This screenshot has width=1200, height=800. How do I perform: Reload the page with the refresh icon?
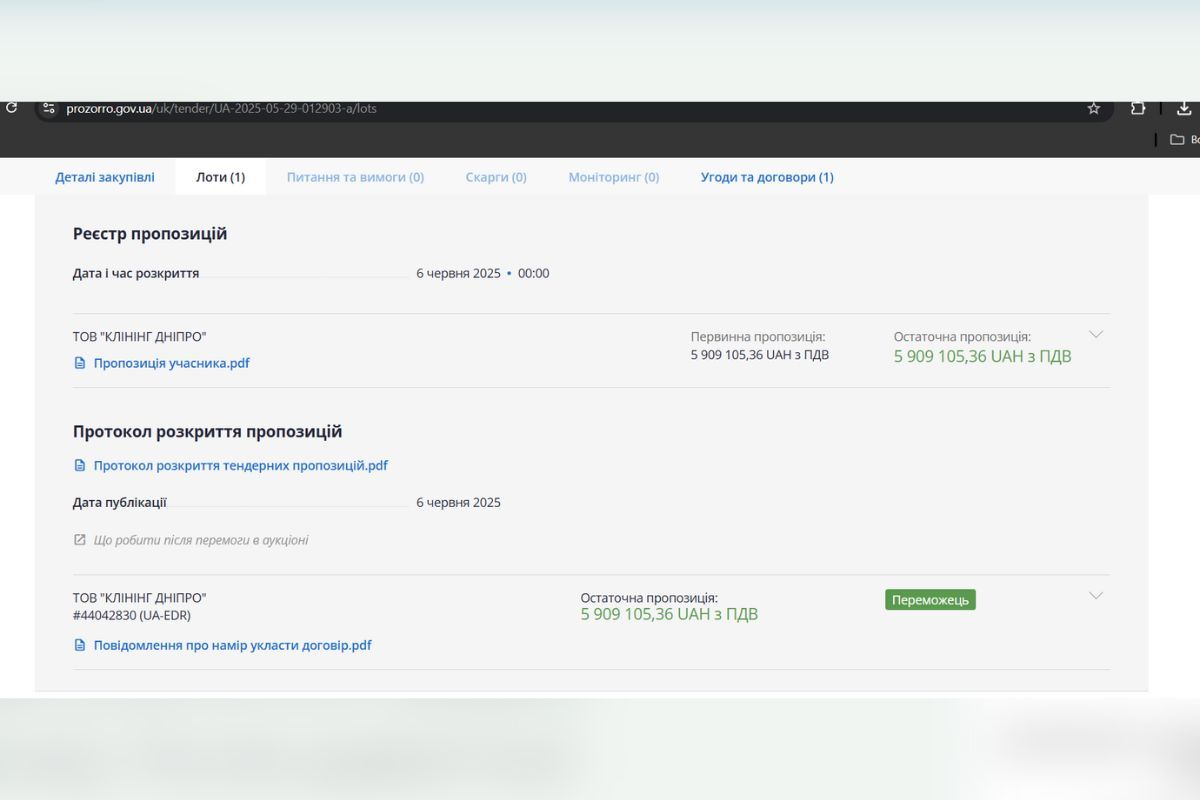[12, 108]
